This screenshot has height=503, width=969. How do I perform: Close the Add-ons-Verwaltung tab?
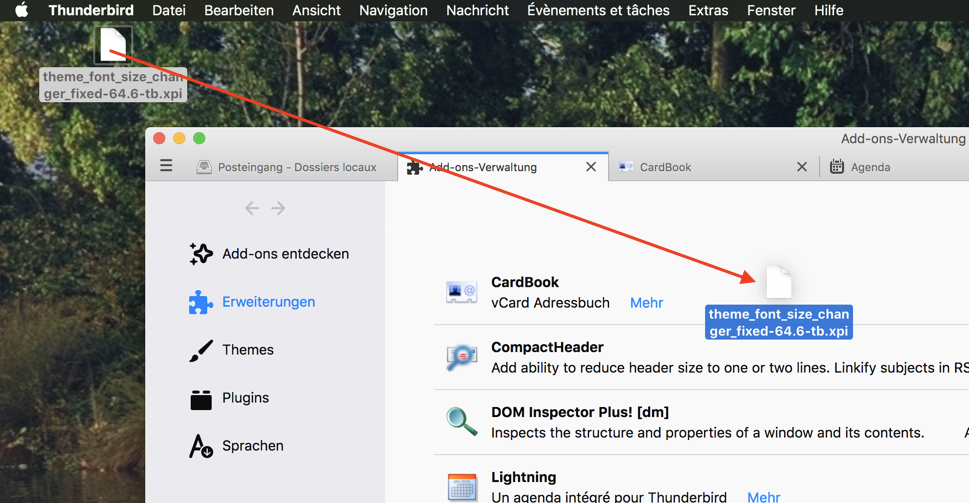pos(591,167)
